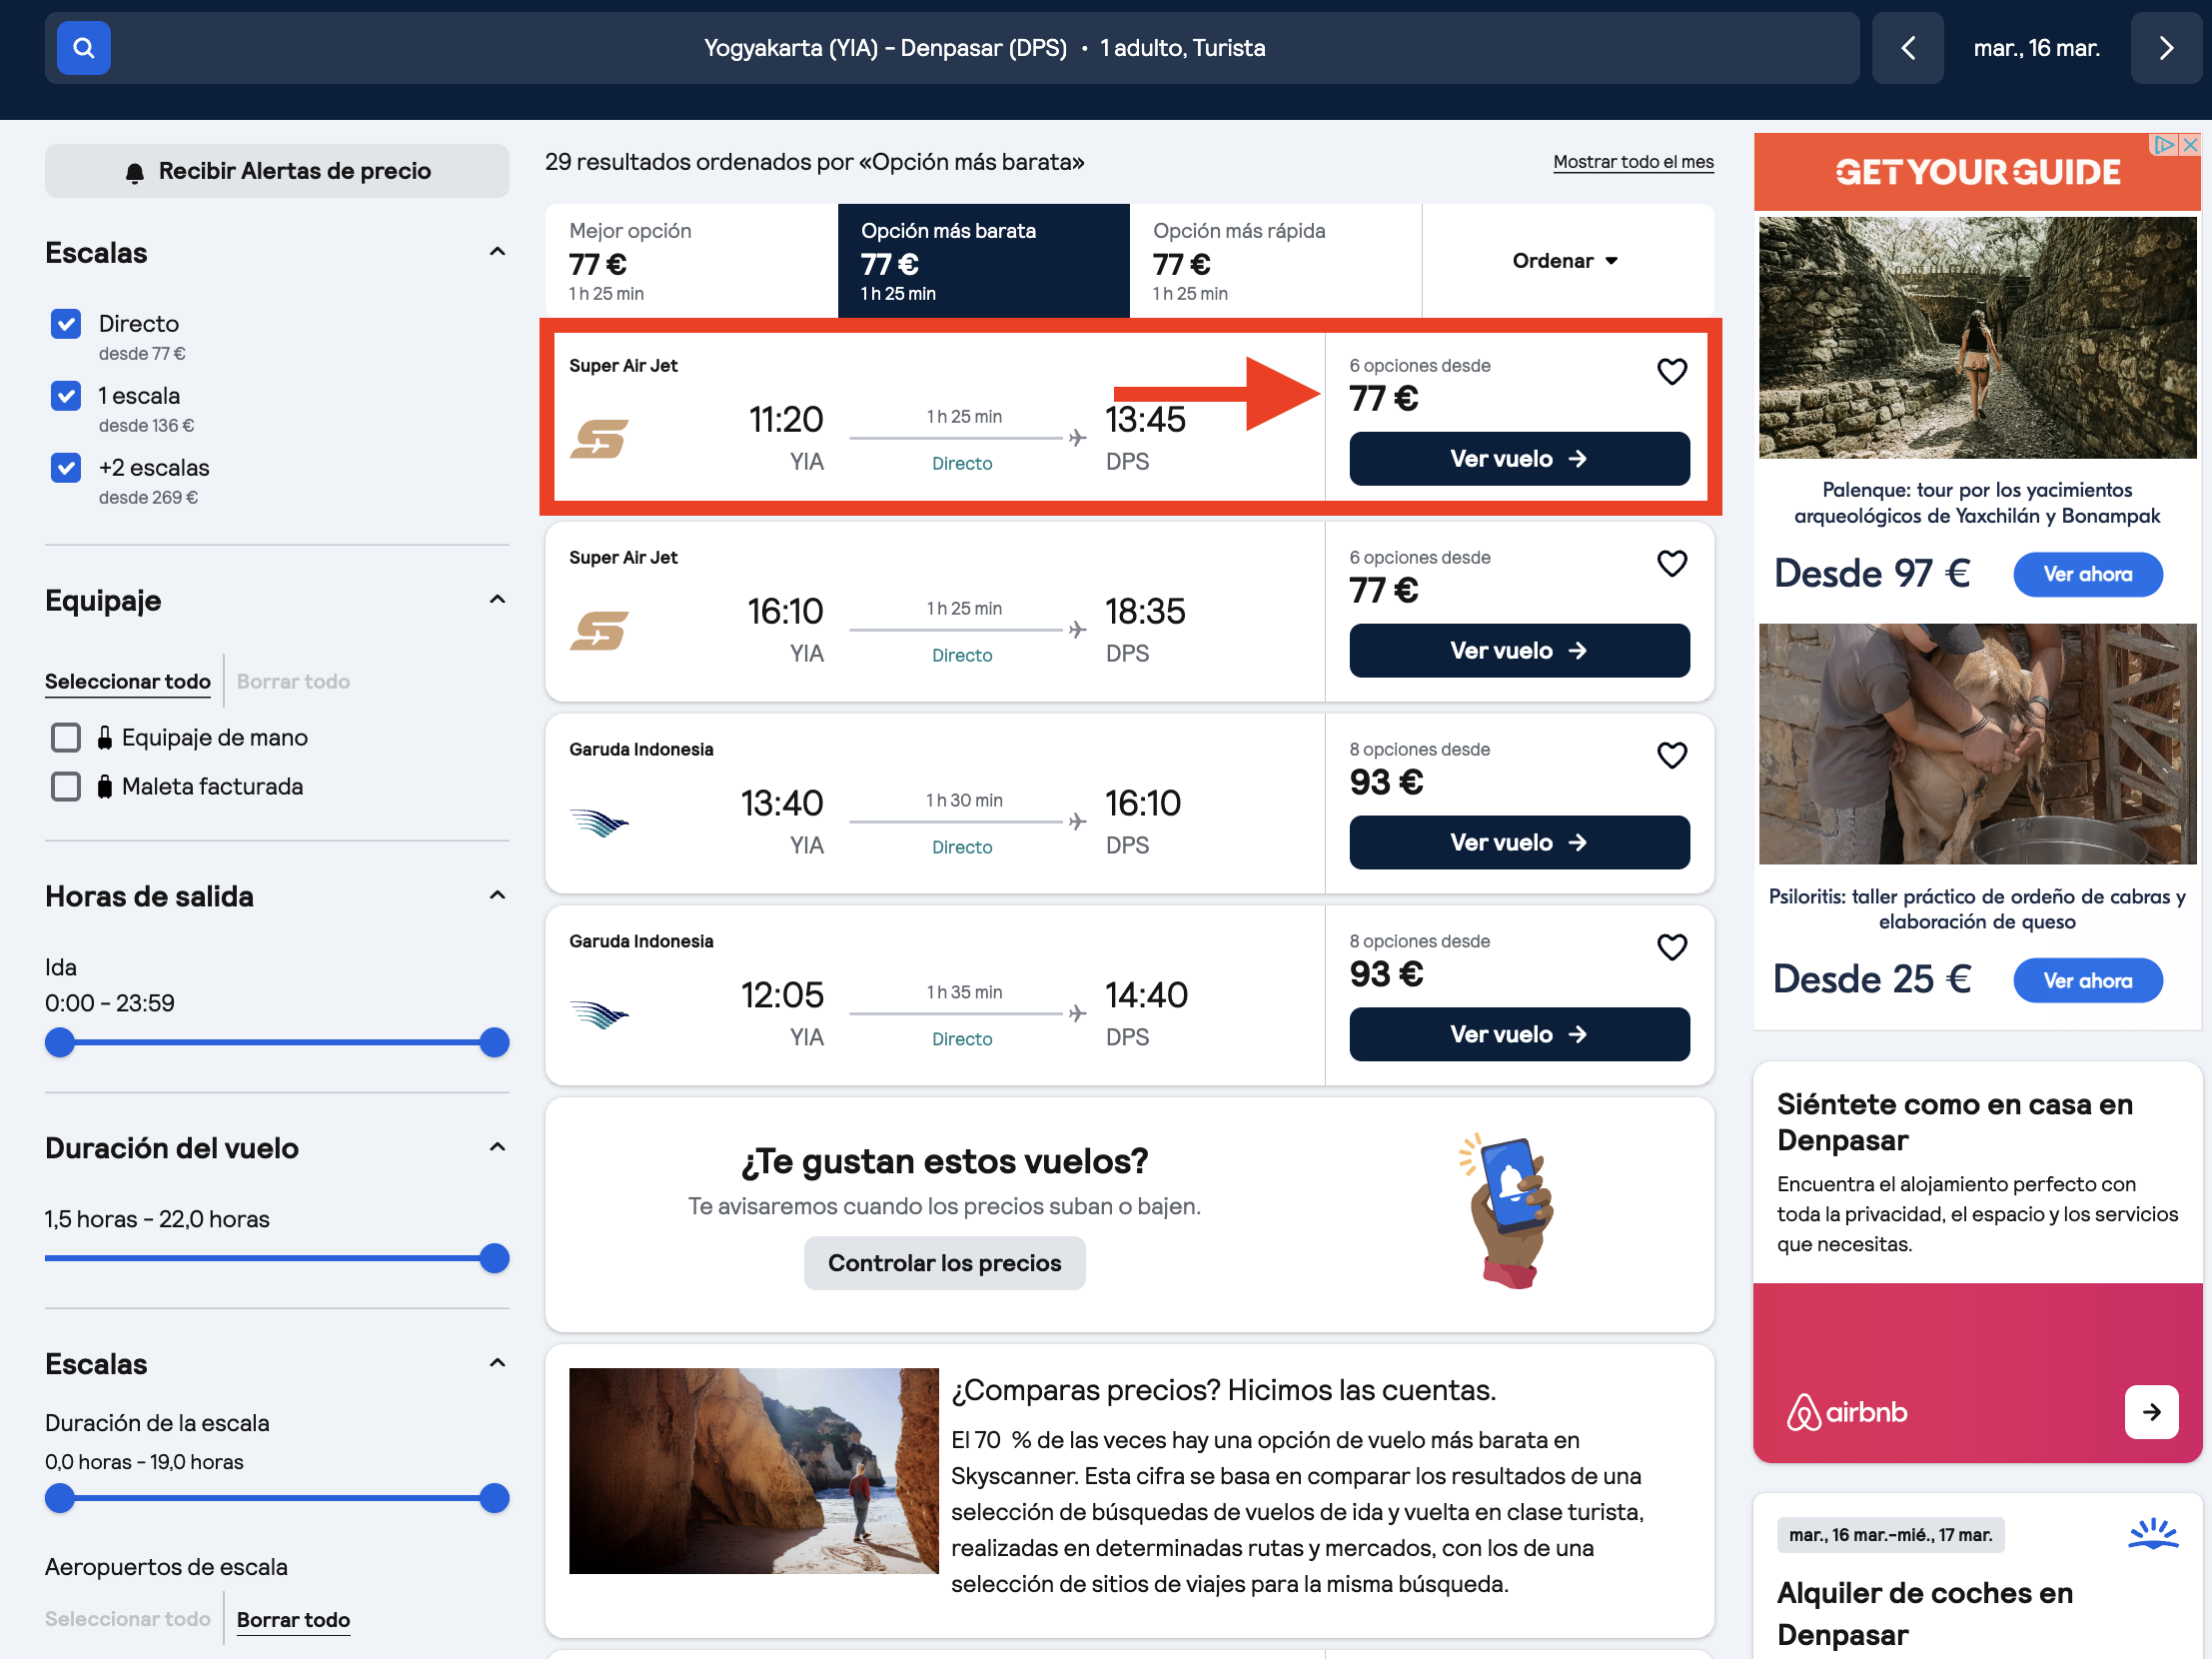The height and width of the screenshot is (1659, 2212).
Task: Collapse Duración del vuelo section
Action: [497, 1148]
